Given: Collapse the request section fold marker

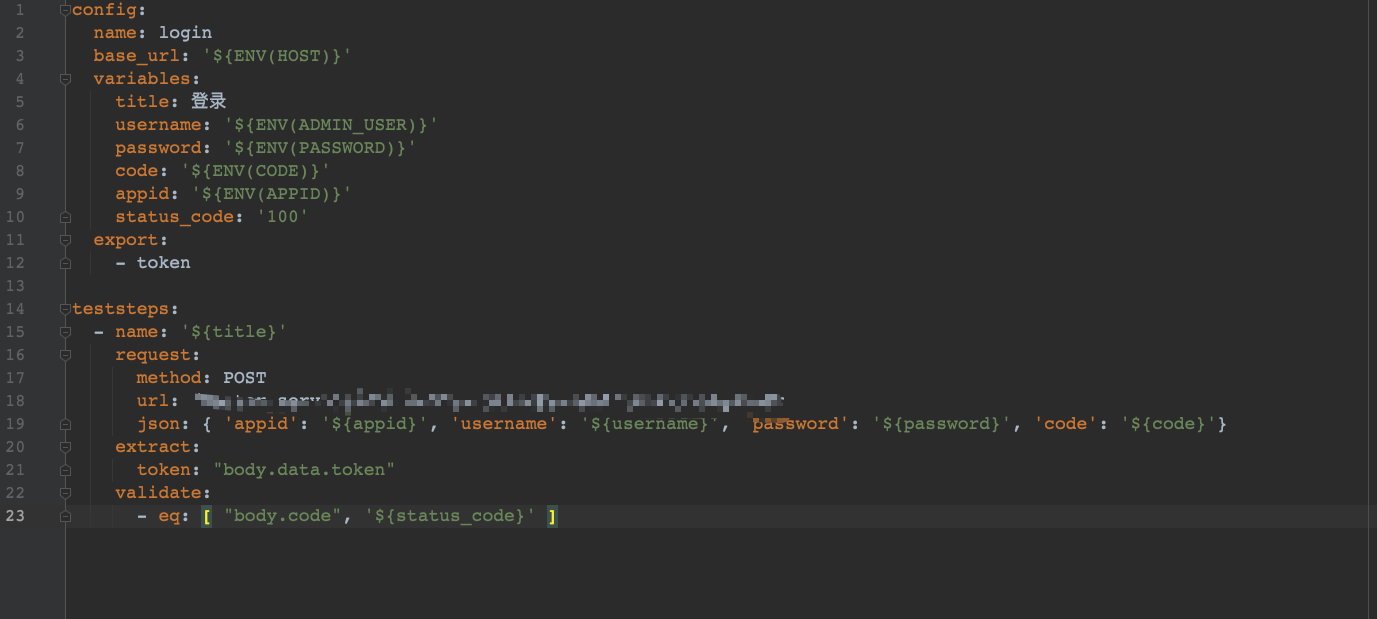Looking at the screenshot, I should point(65,355).
